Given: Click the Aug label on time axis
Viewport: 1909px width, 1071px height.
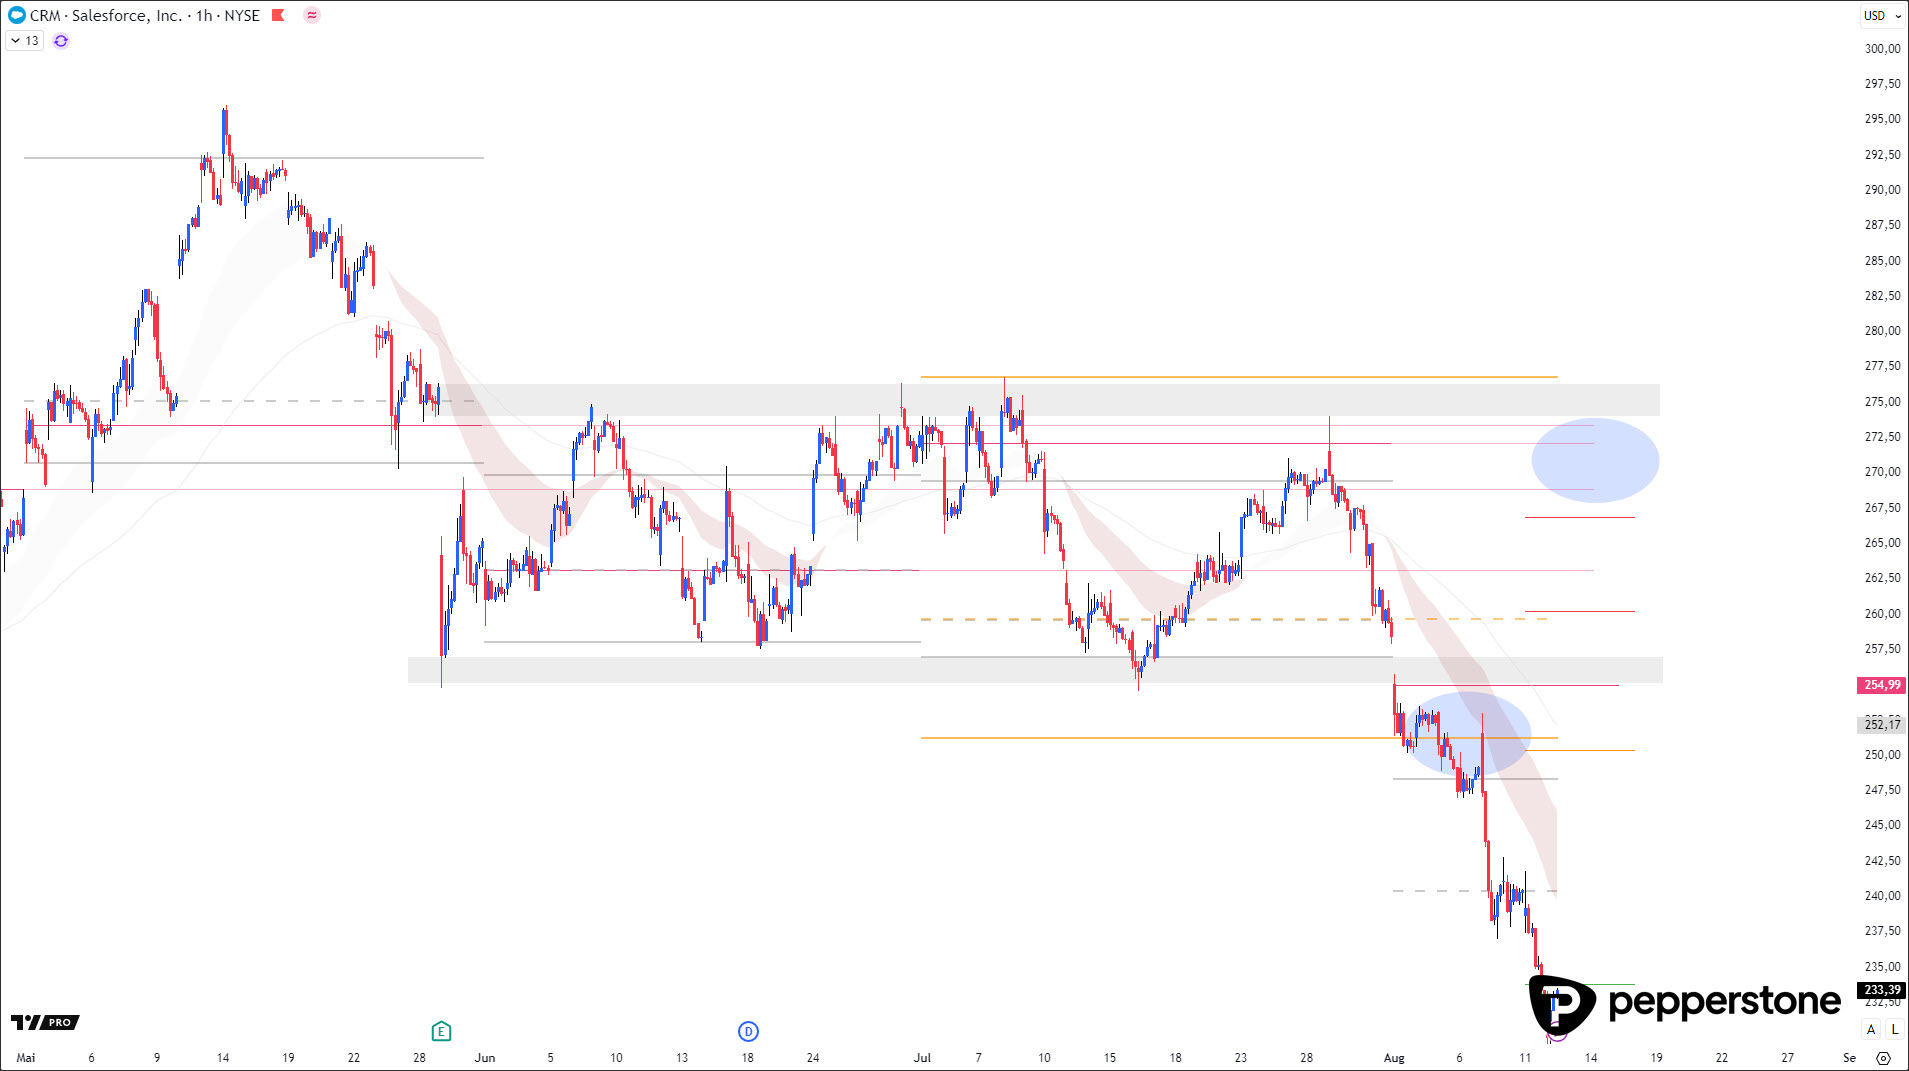Looking at the screenshot, I should click(1394, 1057).
